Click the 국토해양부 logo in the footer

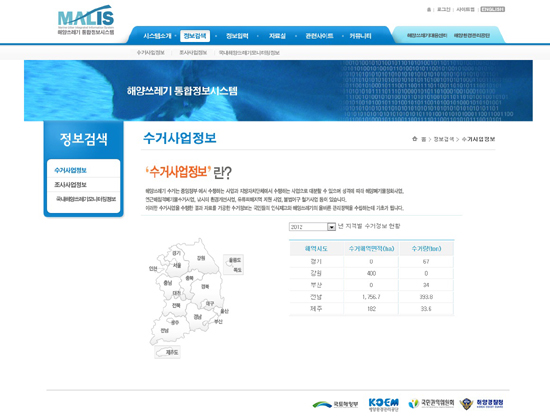pos(335,404)
